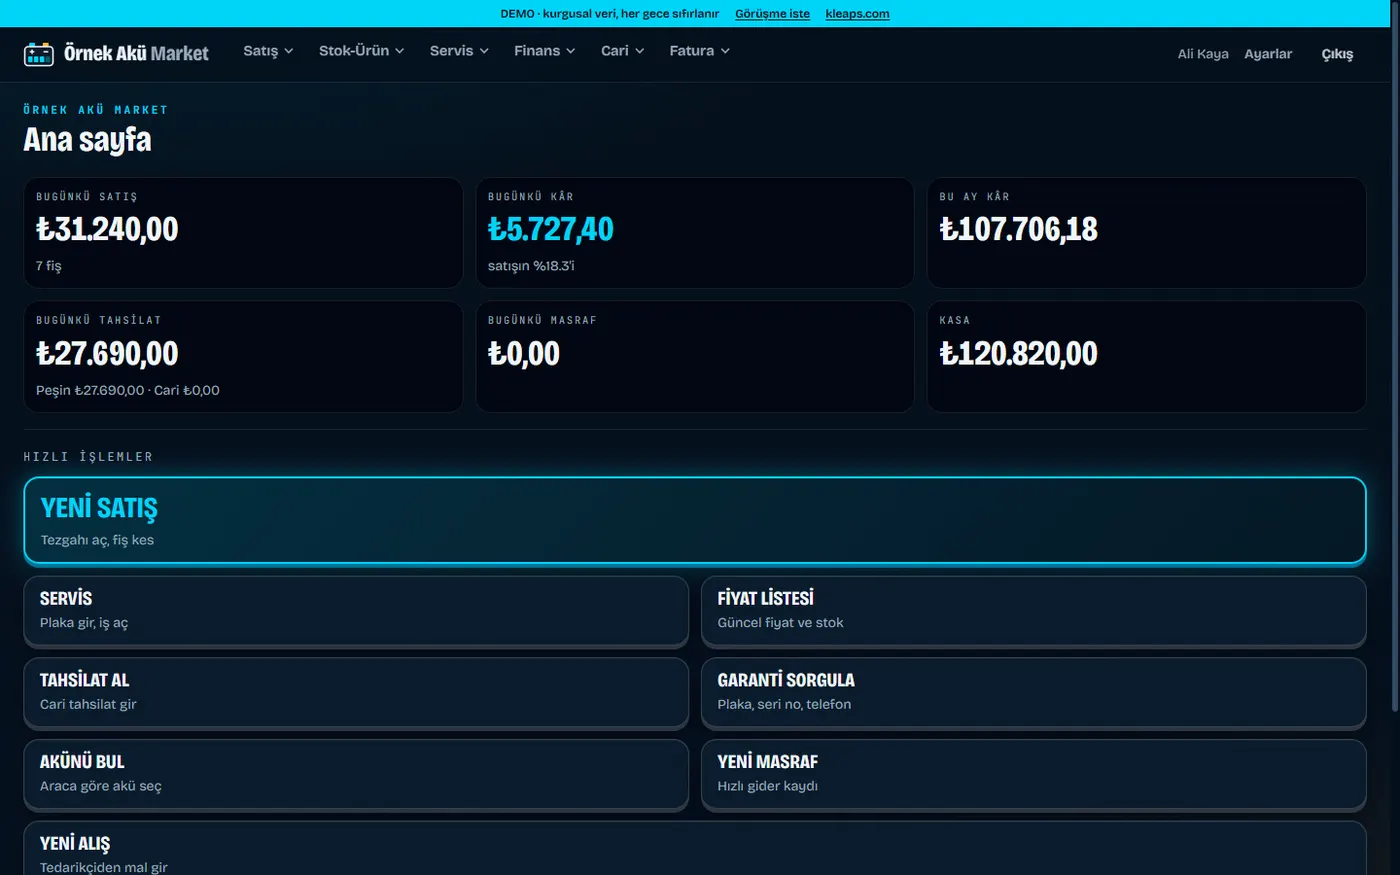Click the Bugünkü Kâr amount ₺5.727,40
The image size is (1400, 875).
coord(551,229)
